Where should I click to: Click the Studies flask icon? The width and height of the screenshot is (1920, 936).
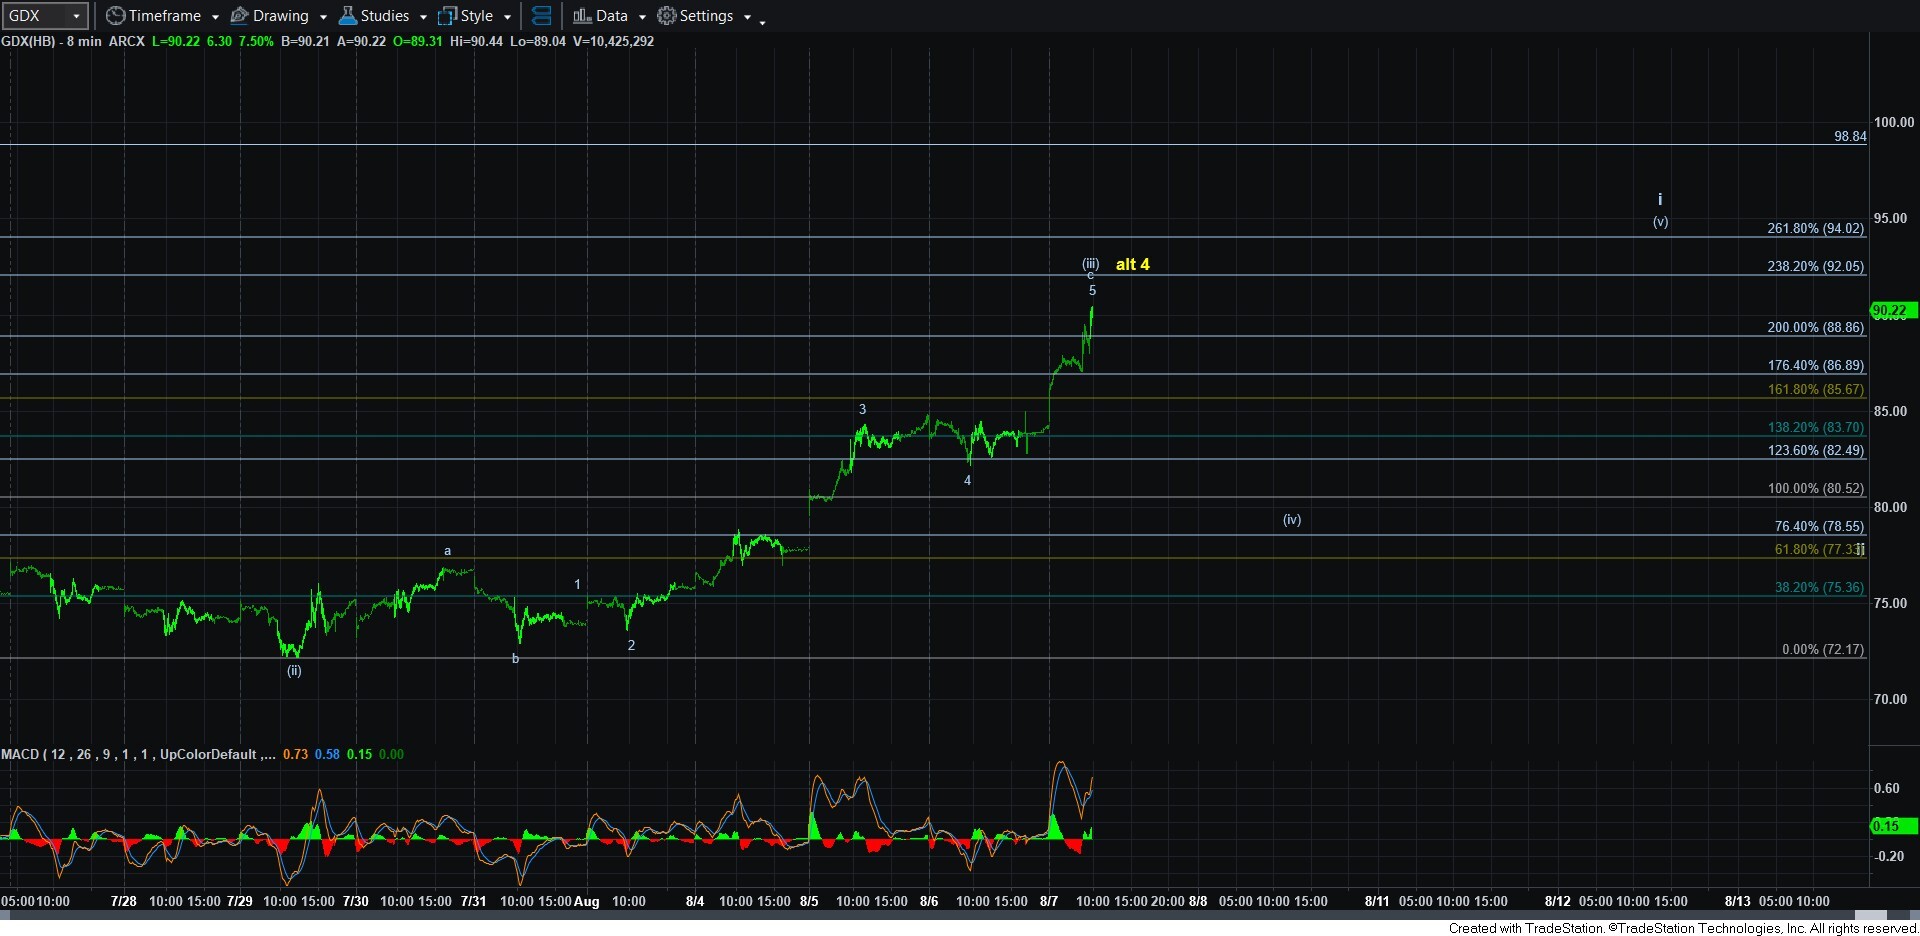coord(347,16)
